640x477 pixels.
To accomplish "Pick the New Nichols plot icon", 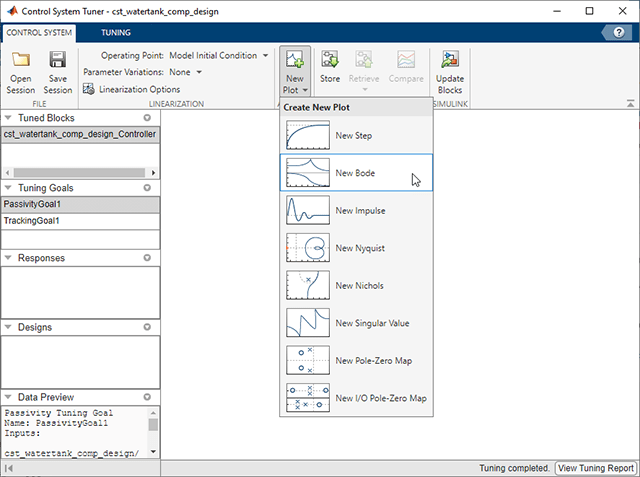I will pos(308,286).
